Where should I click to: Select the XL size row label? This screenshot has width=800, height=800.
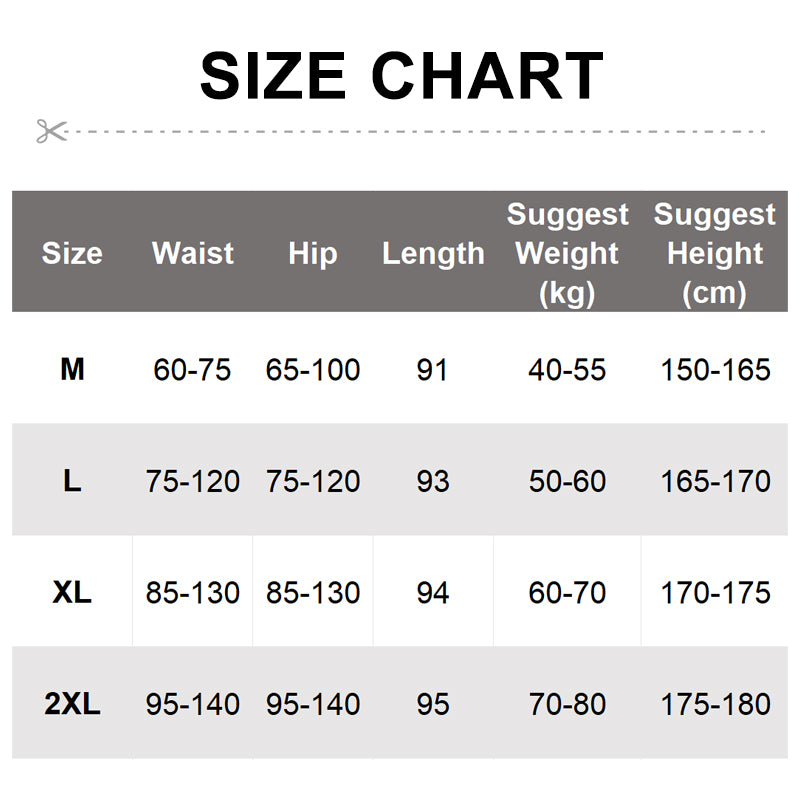click(x=72, y=592)
